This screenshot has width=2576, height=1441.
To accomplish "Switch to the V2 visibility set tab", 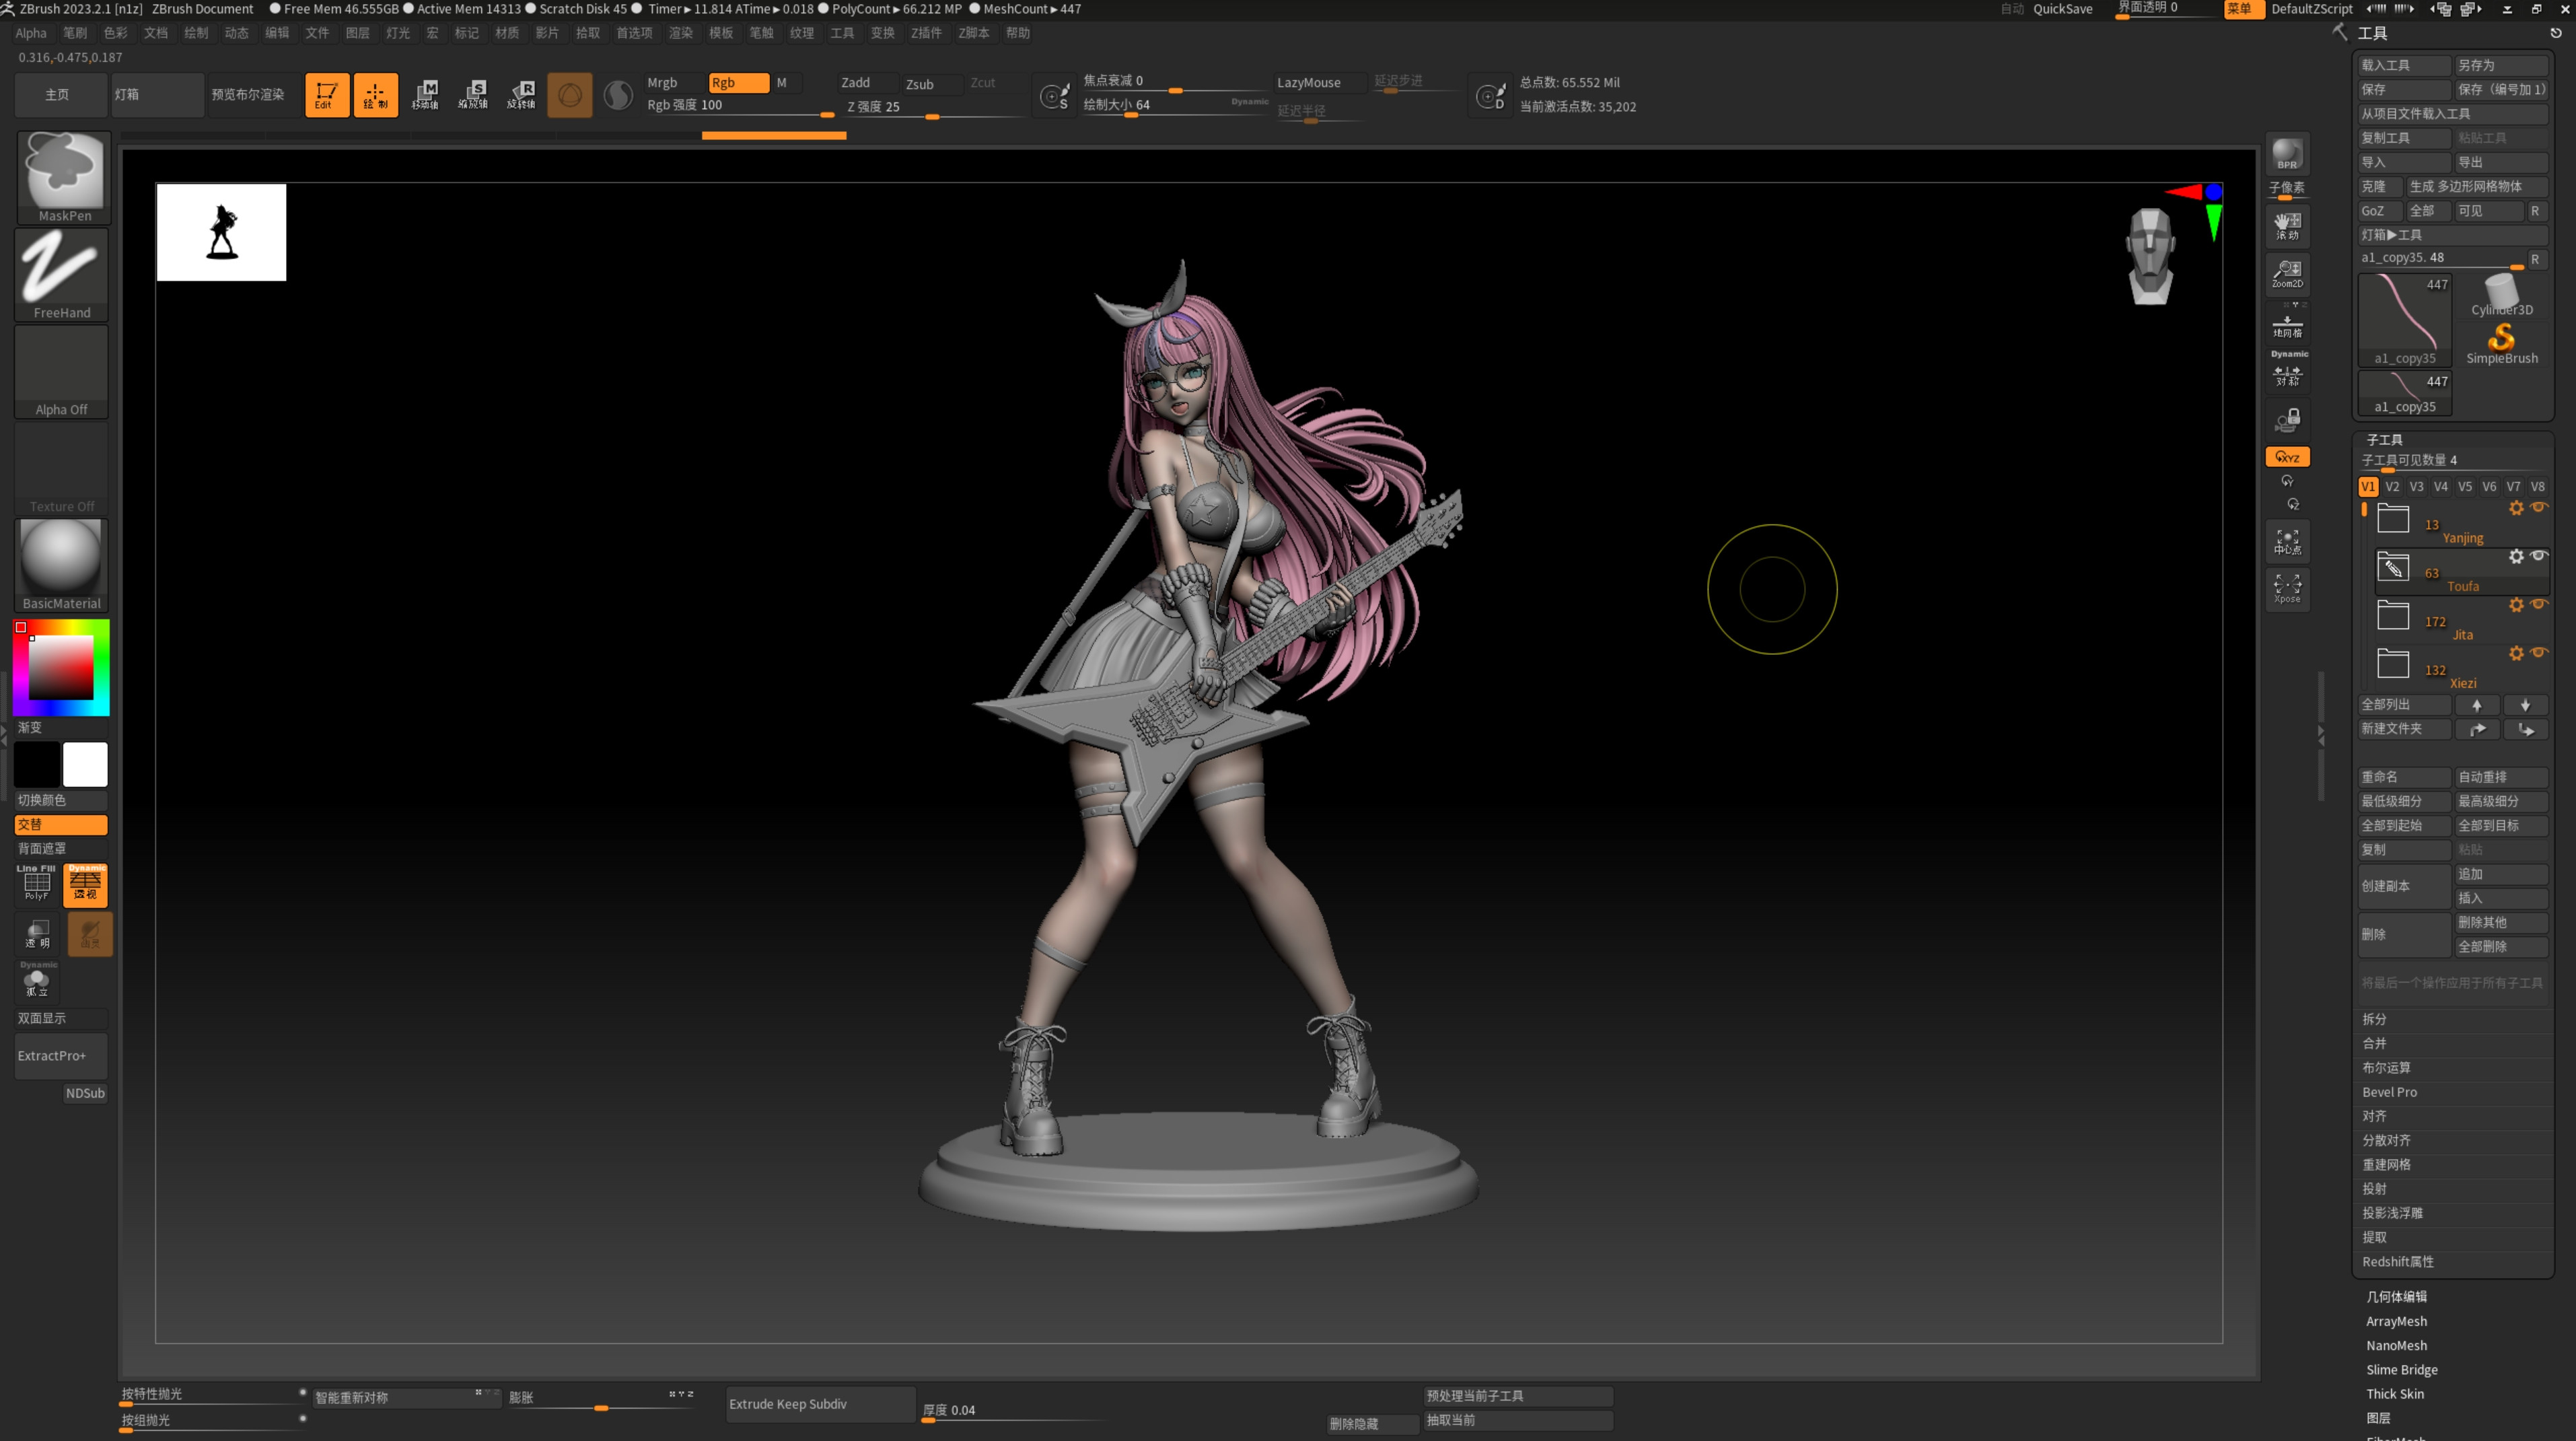I will (x=2392, y=487).
